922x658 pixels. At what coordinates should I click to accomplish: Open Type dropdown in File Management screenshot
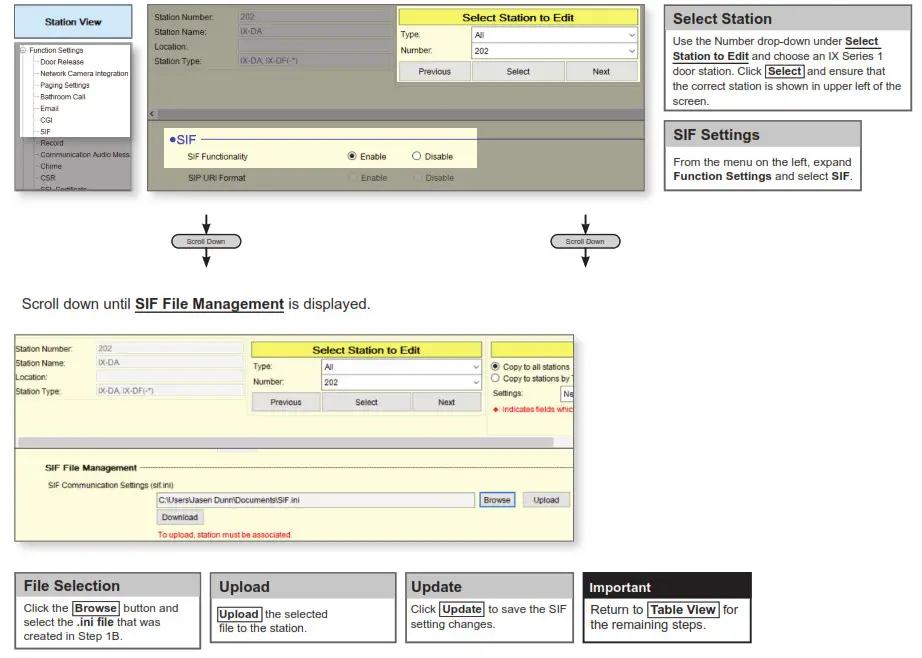tap(402, 367)
